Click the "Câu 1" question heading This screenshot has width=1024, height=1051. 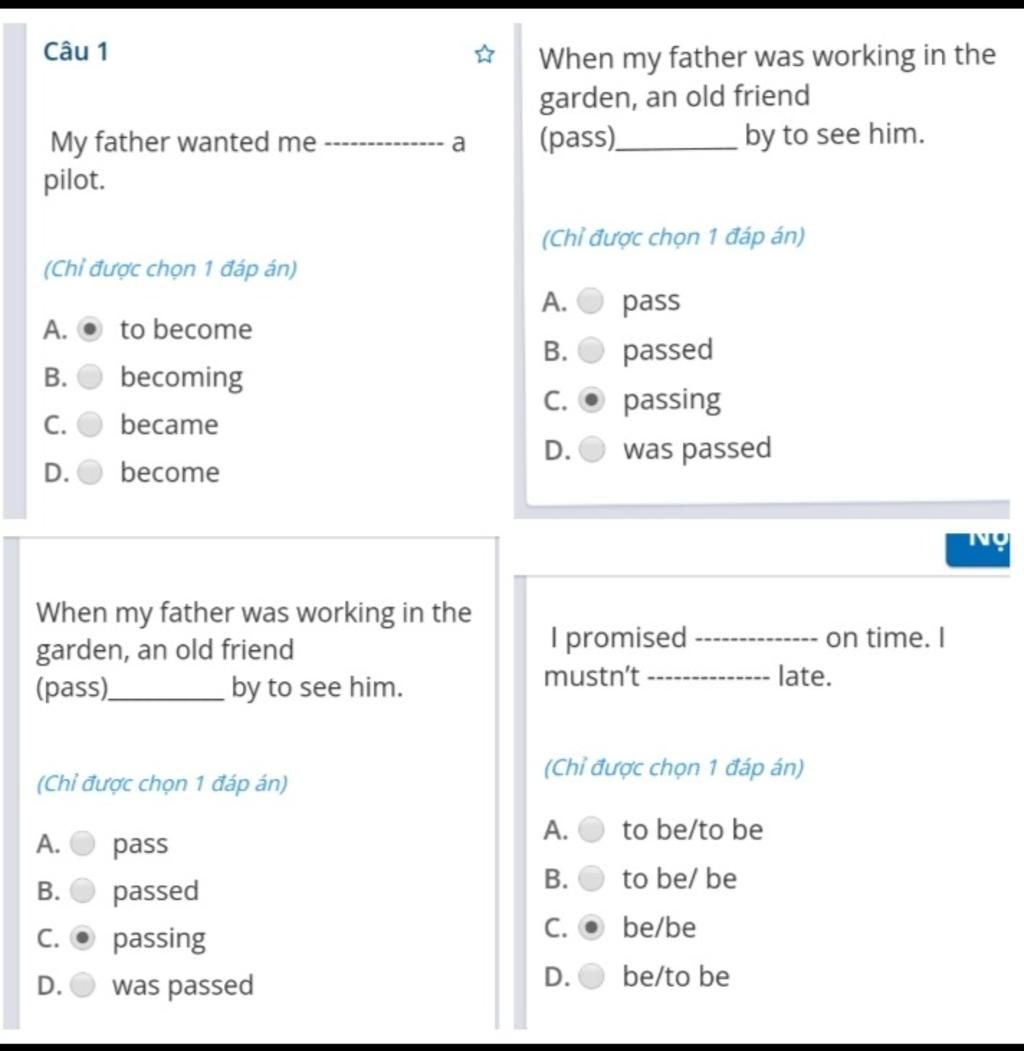tap(77, 52)
